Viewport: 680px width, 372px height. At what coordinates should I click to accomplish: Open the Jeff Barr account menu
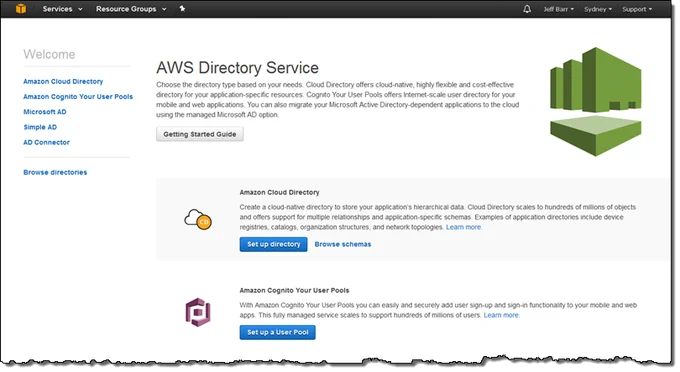pyautogui.click(x=559, y=9)
